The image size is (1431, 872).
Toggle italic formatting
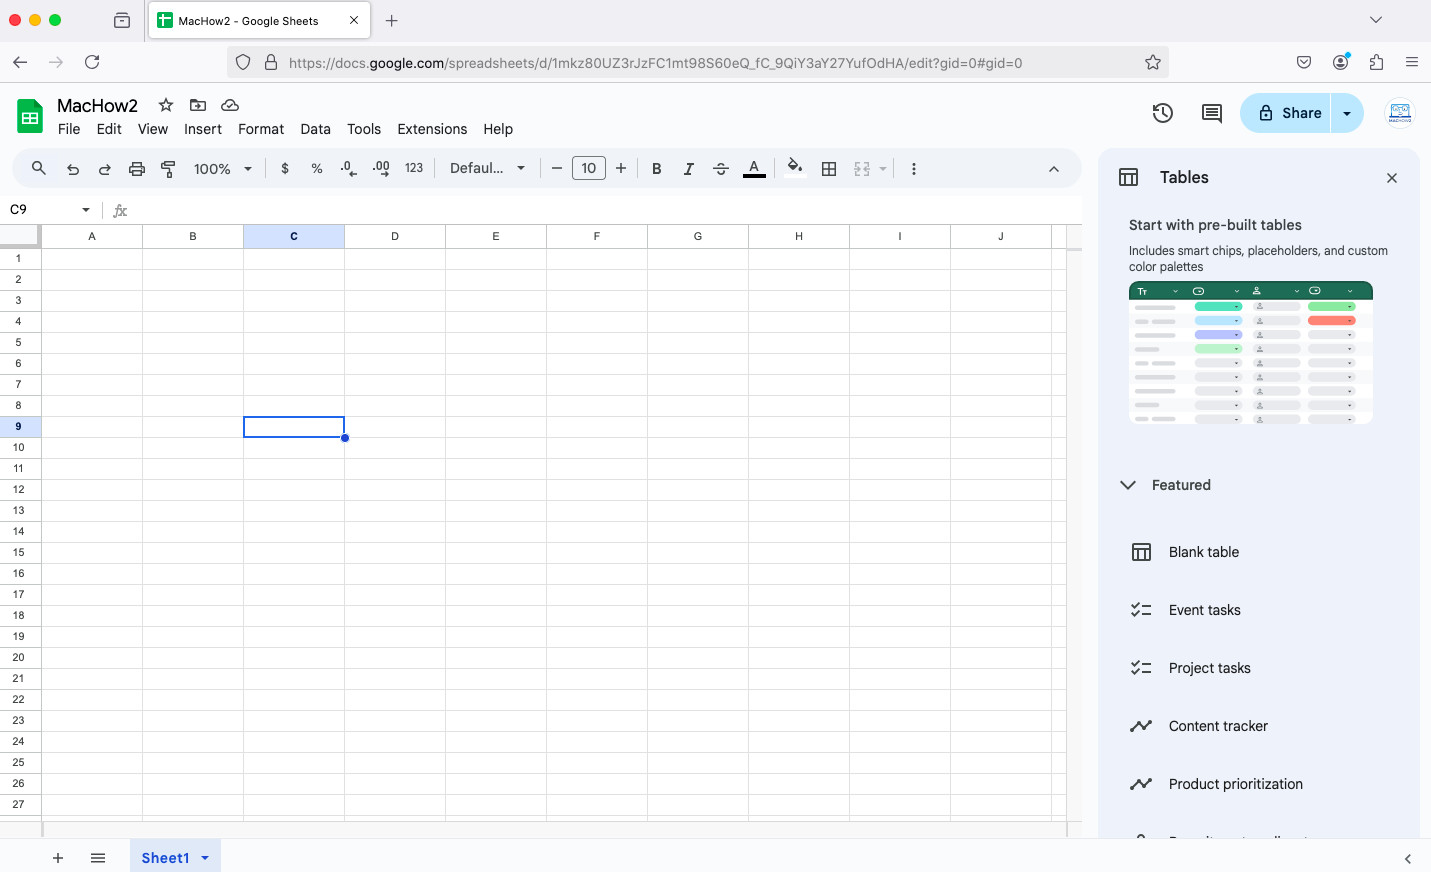(688, 168)
